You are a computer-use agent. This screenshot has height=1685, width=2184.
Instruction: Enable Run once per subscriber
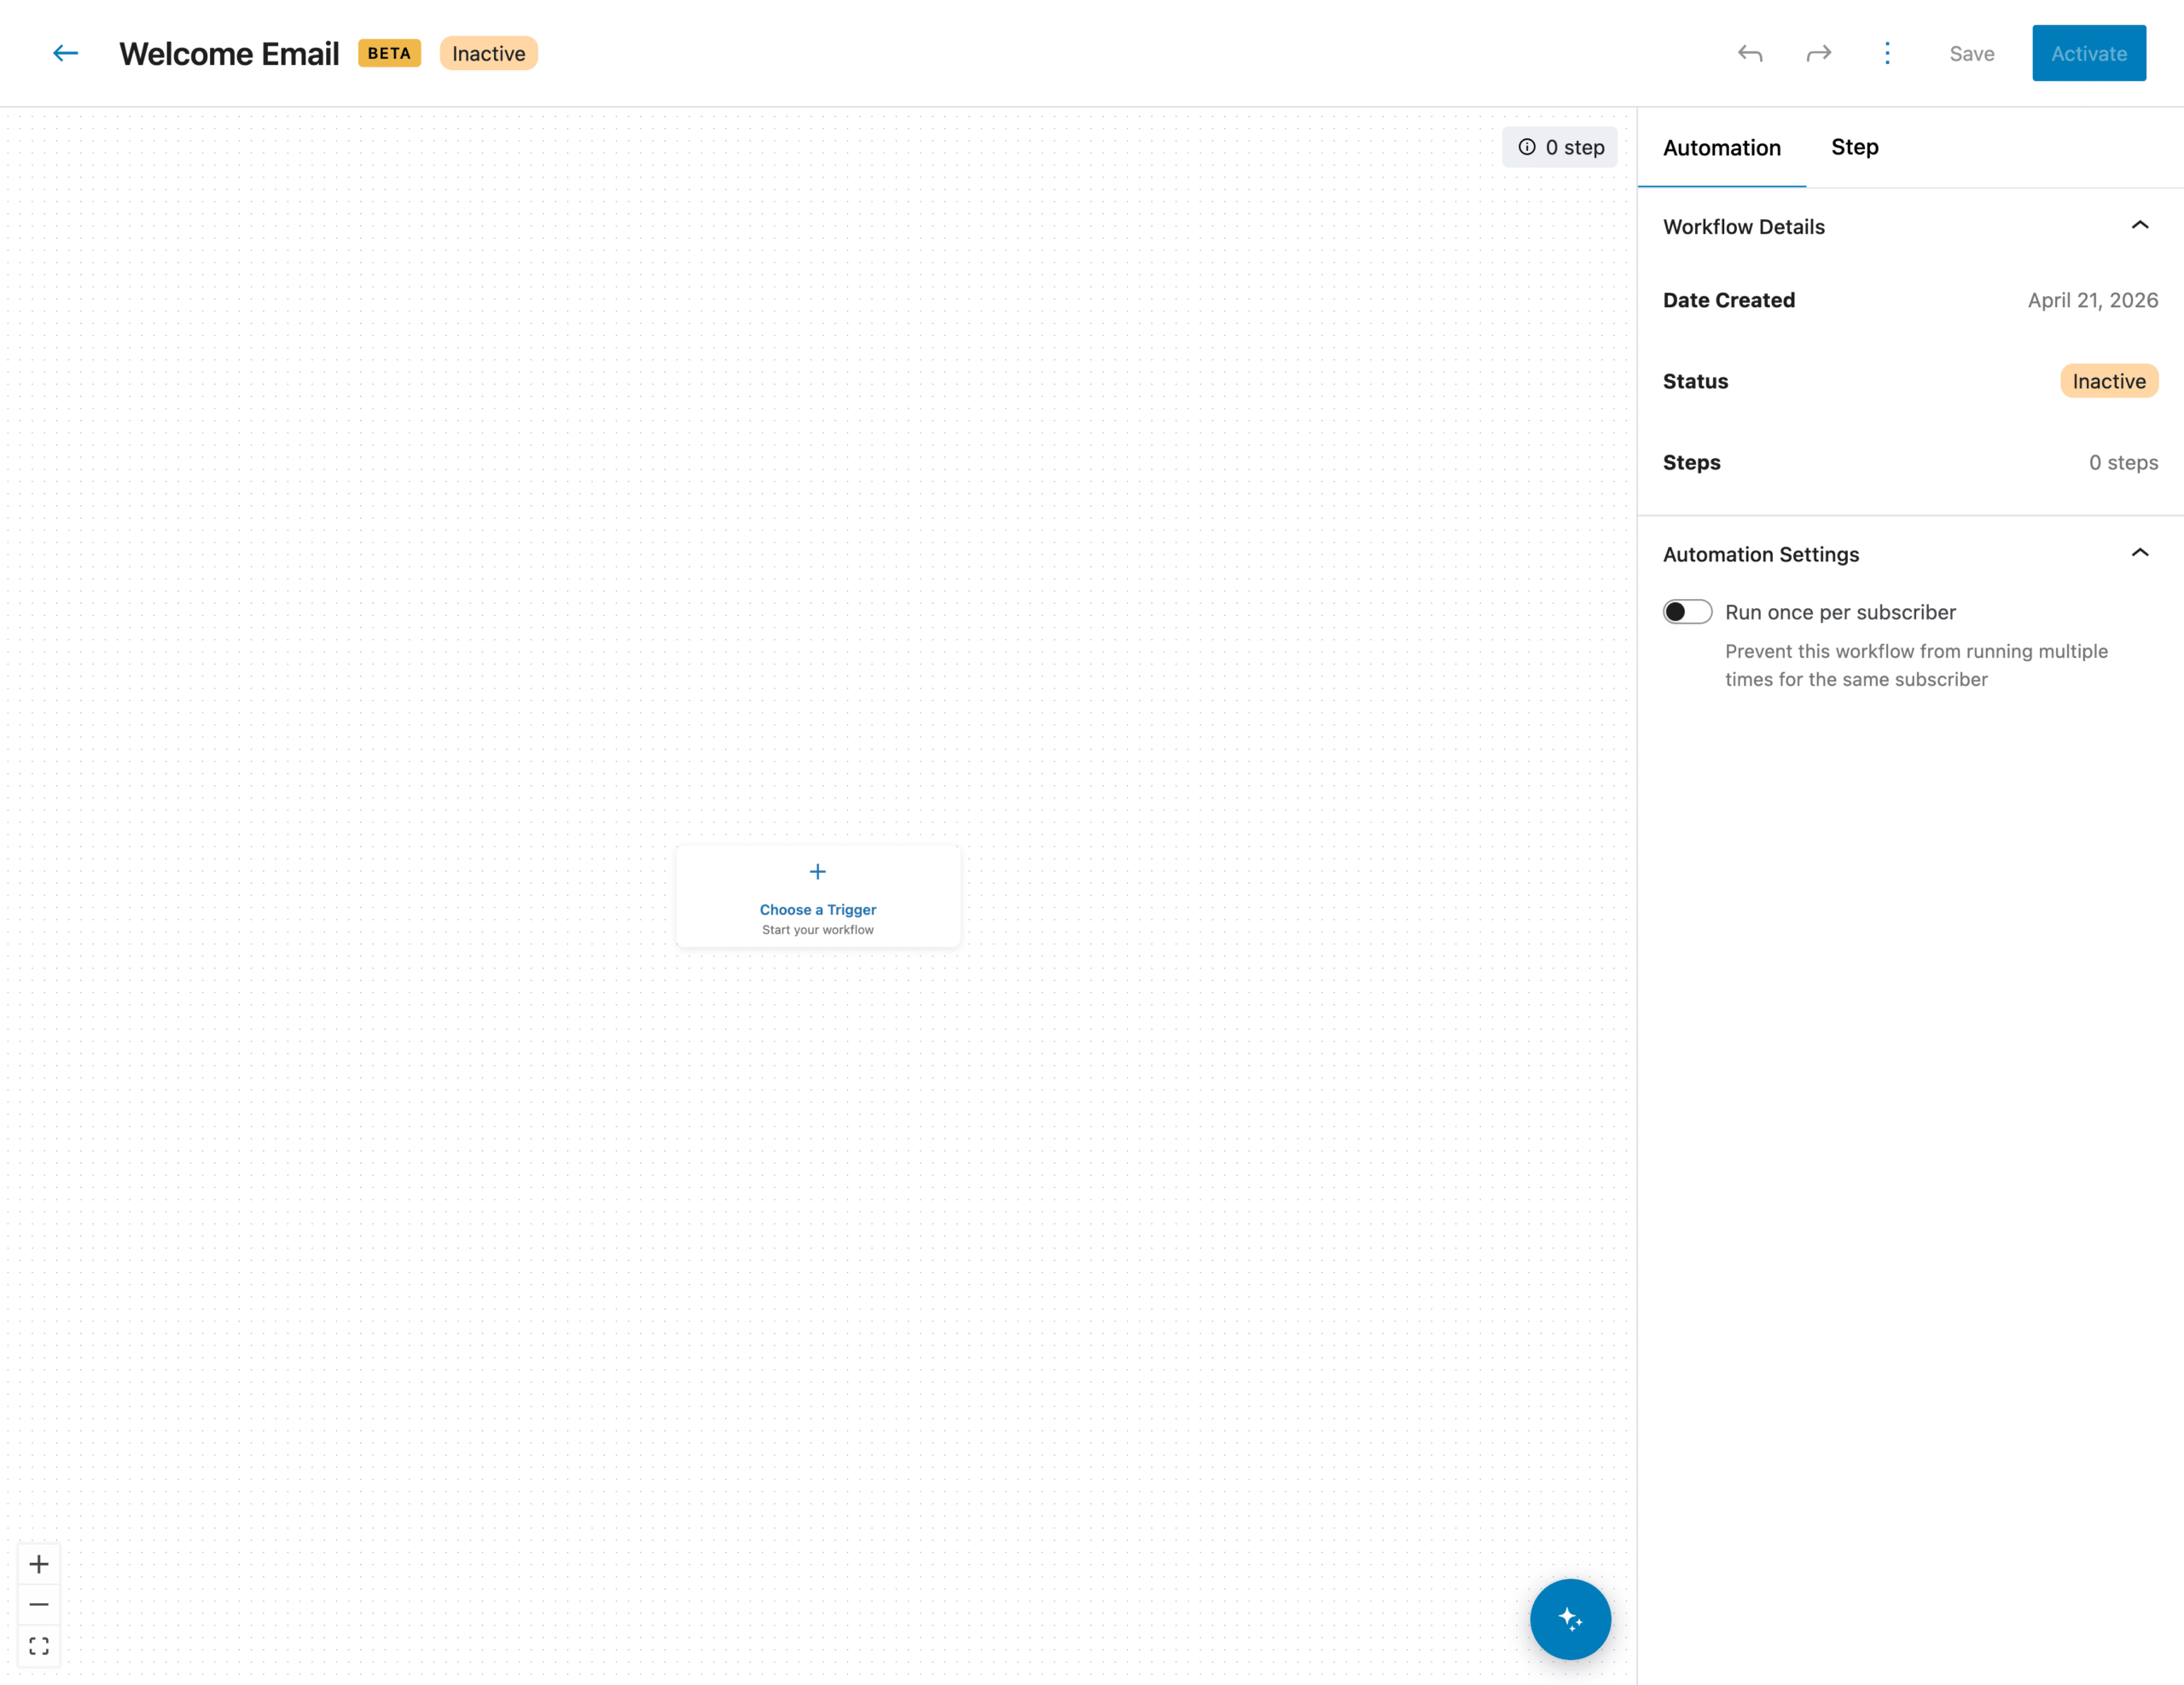[x=1687, y=611]
